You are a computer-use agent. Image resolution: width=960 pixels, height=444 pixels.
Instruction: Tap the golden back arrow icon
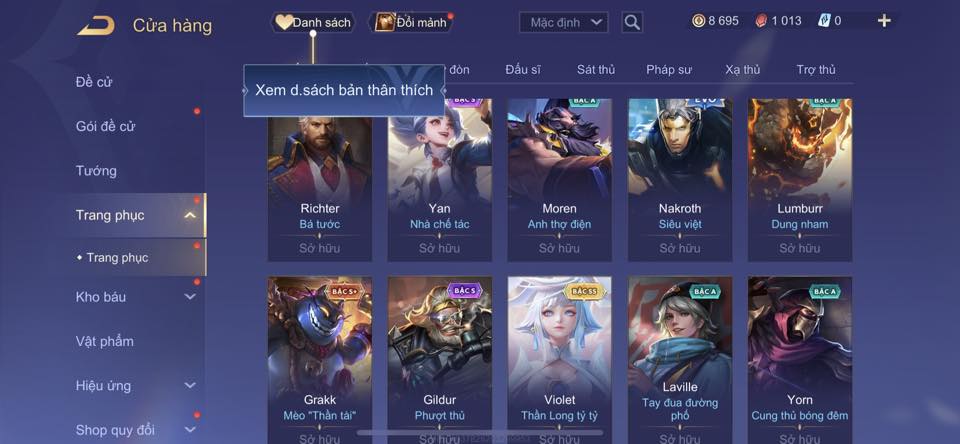click(x=96, y=26)
